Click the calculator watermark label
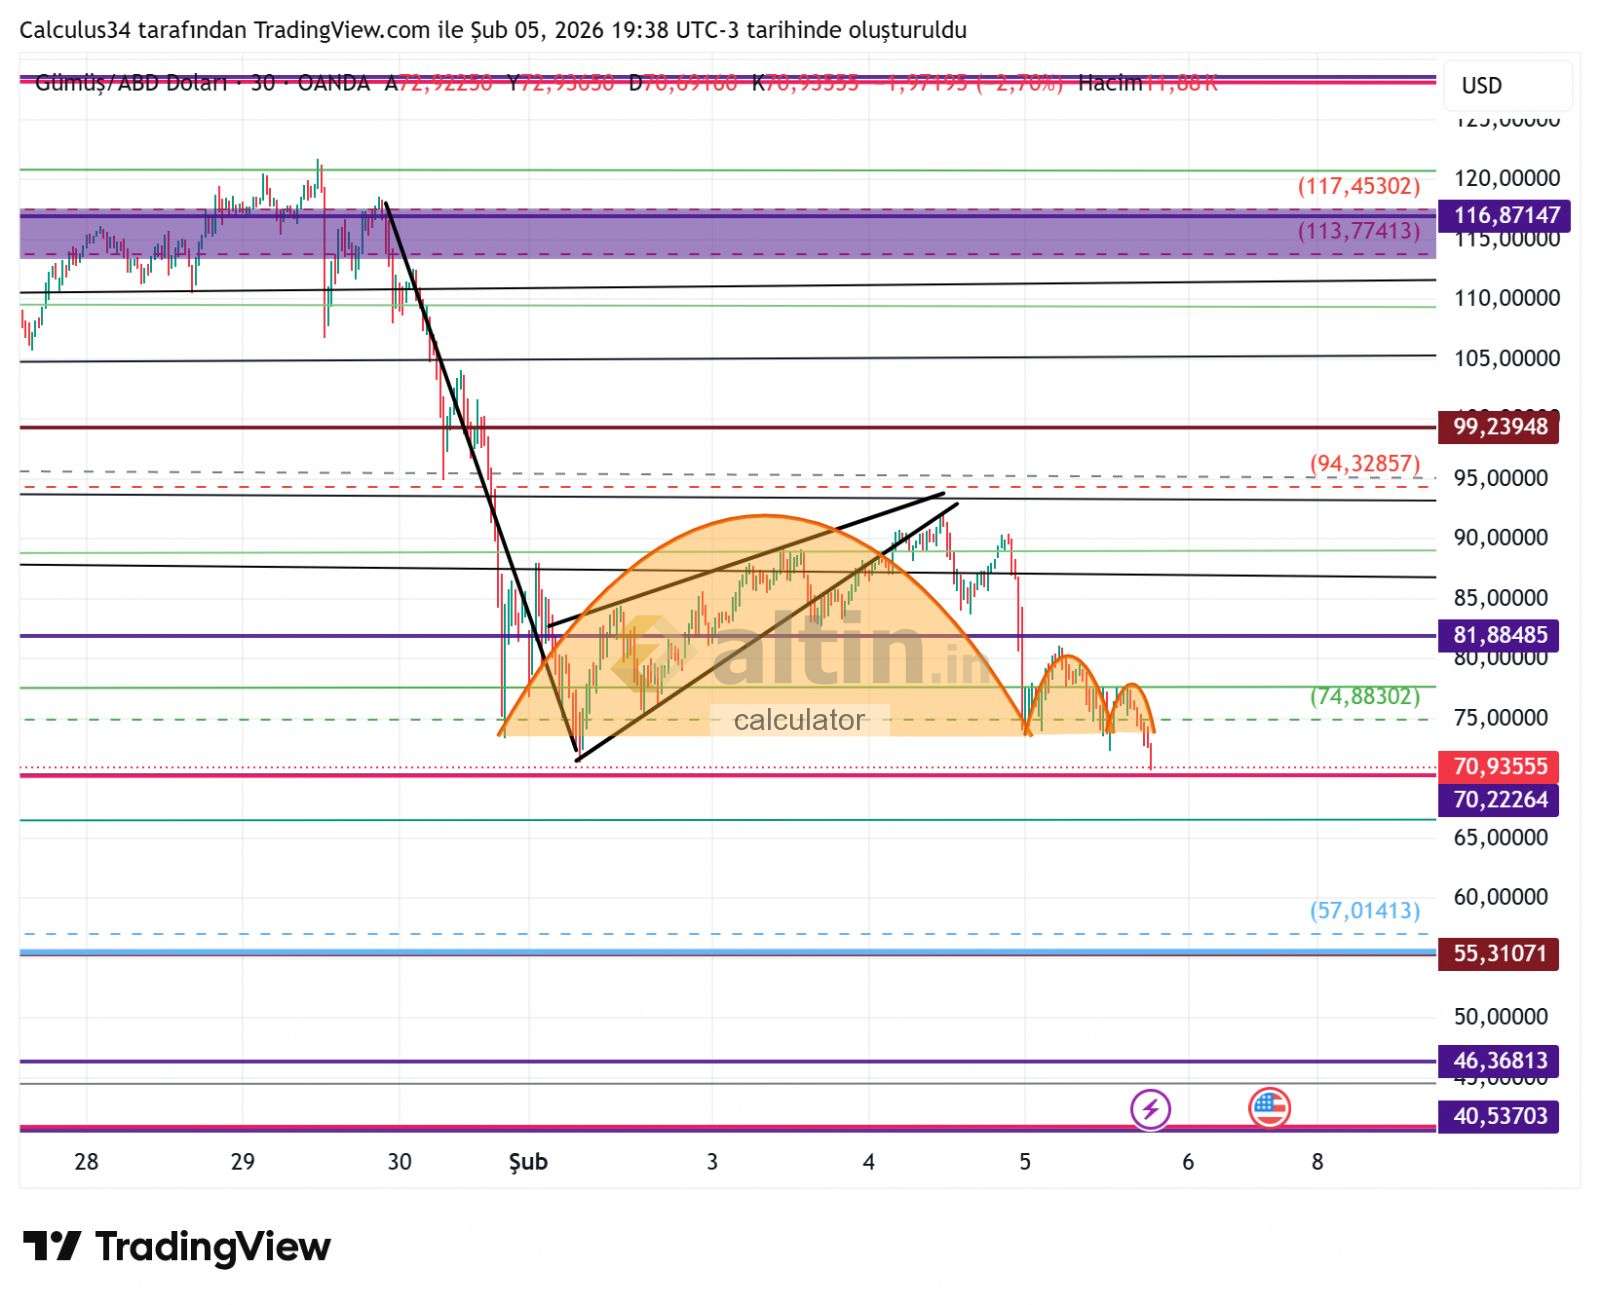The width and height of the screenshot is (1600, 1305). pos(799,720)
